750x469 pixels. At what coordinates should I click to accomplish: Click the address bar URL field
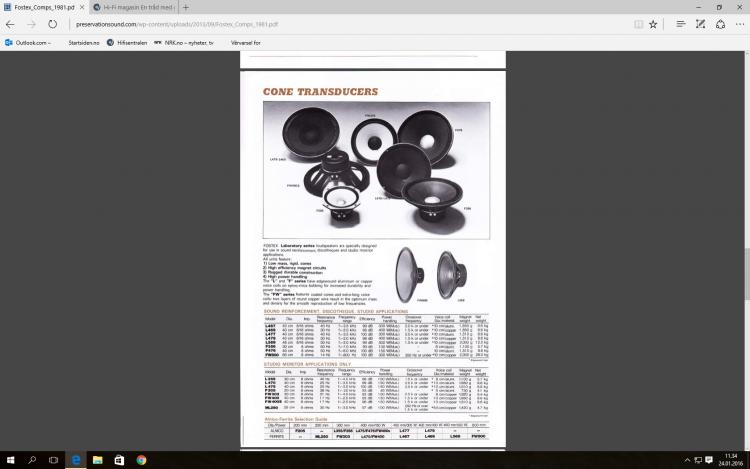click(x=352, y=24)
